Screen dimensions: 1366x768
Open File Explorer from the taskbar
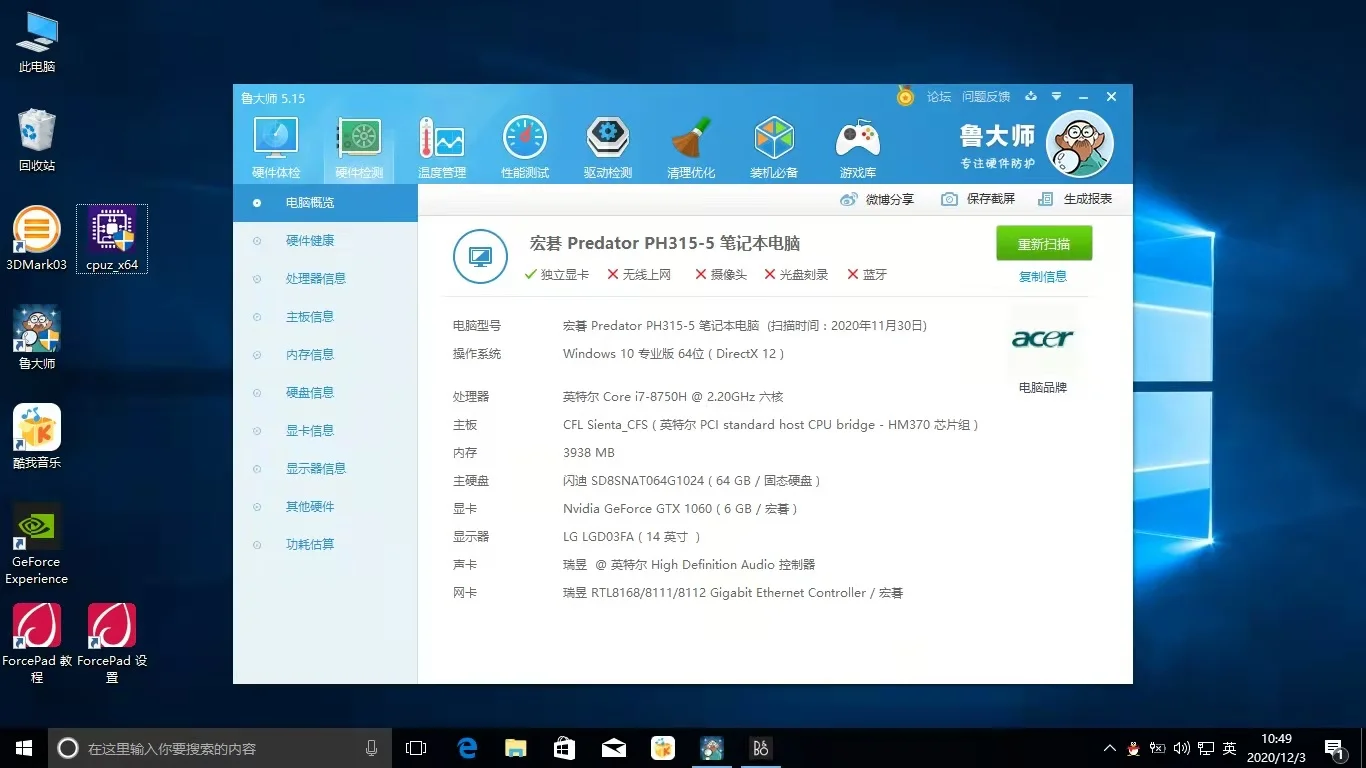coord(516,748)
